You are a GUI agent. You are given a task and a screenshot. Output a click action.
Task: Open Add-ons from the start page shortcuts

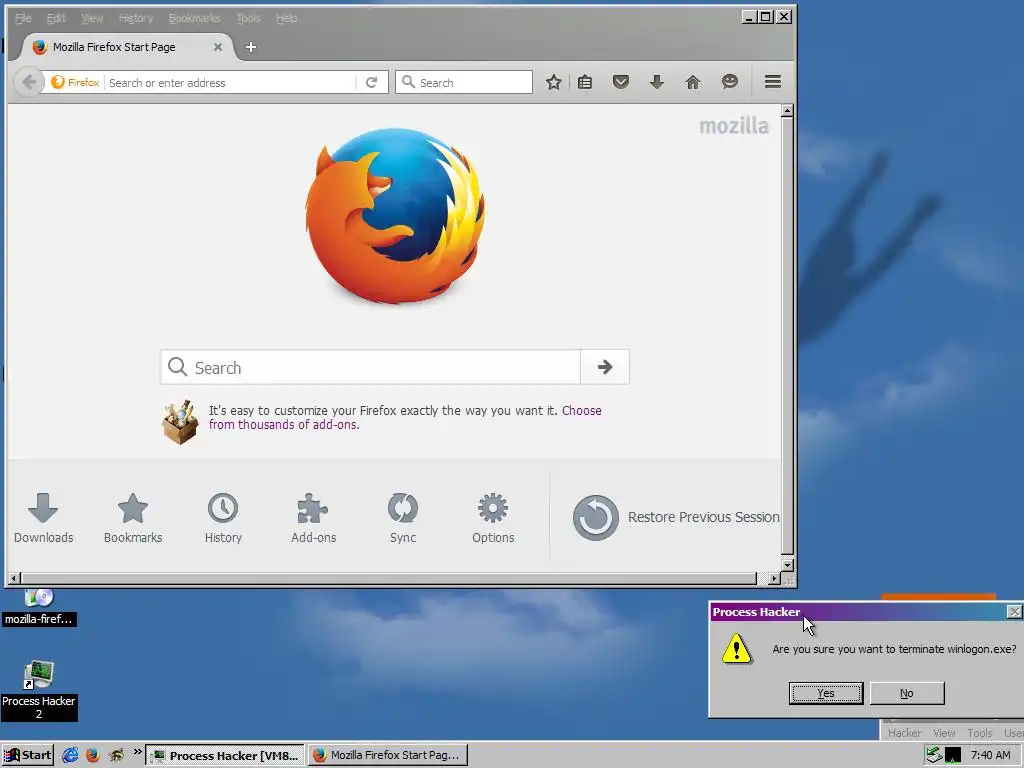click(313, 519)
